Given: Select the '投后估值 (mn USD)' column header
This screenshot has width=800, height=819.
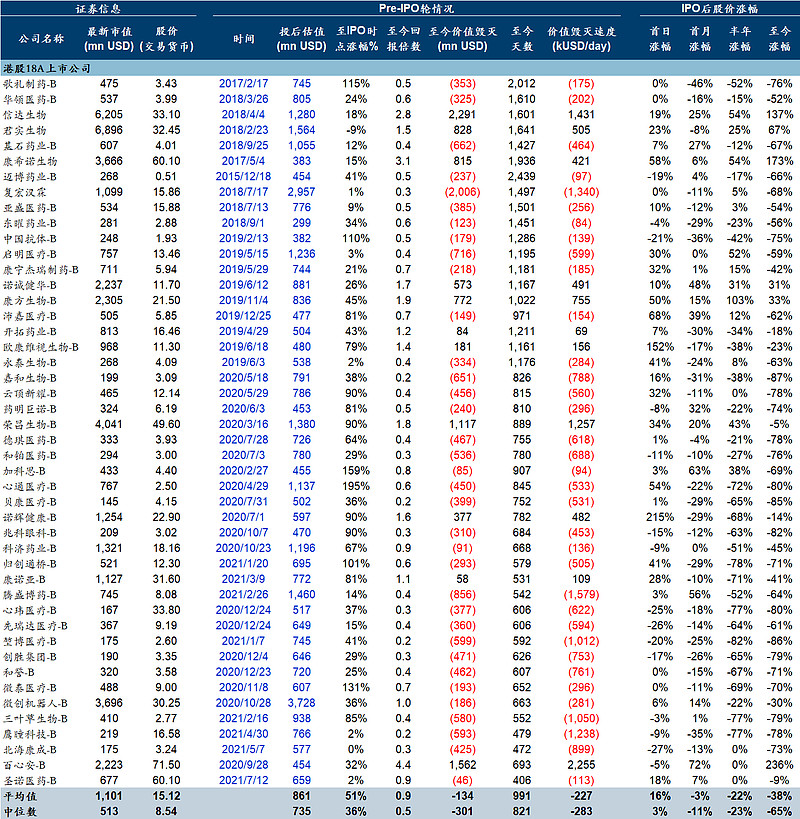Looking at the screenshot, I should [301, 39].
